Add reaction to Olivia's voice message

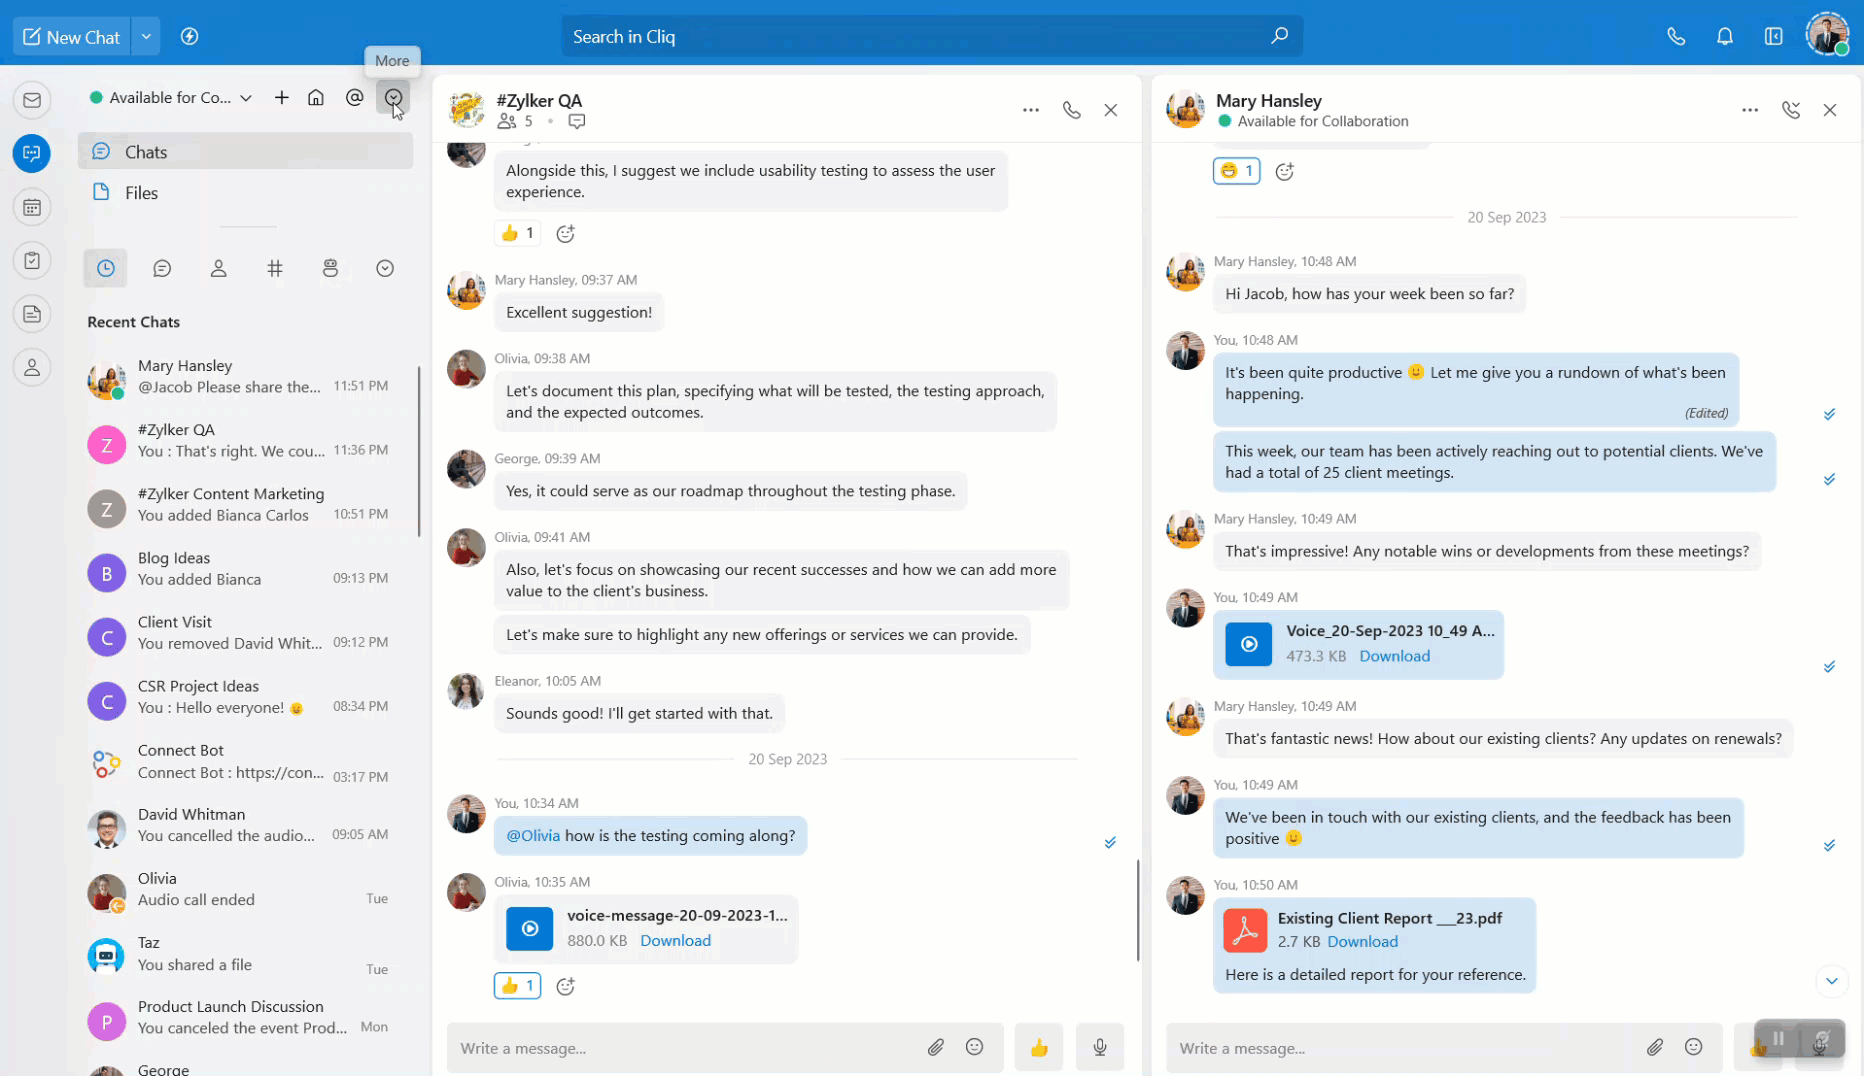pos(566,986)
